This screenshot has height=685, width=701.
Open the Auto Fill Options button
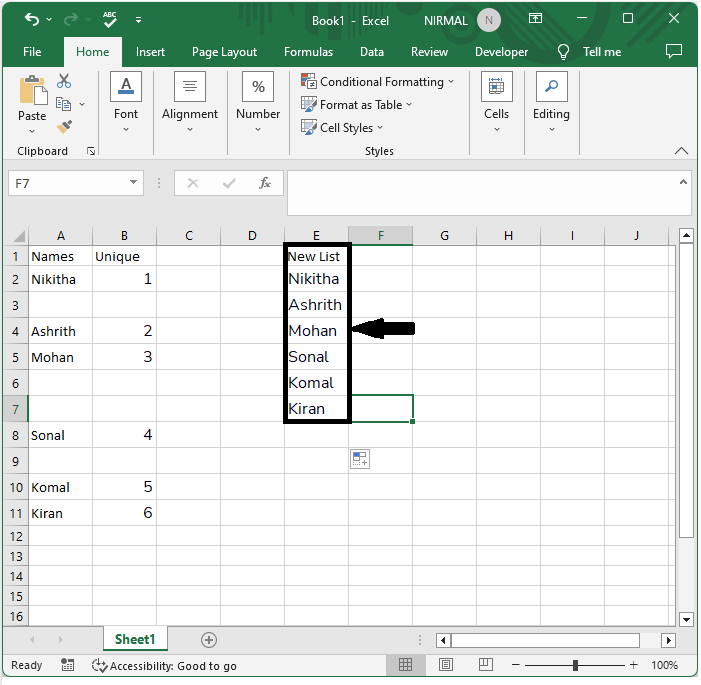click(360, 459)
